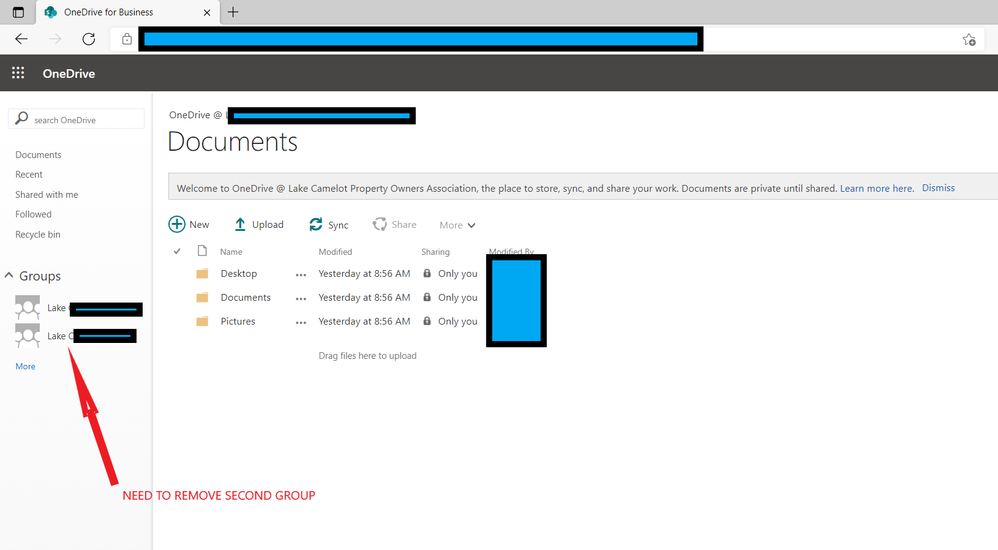Click 'Yesterday at 8:56 AM' in Desktop row

364,274
